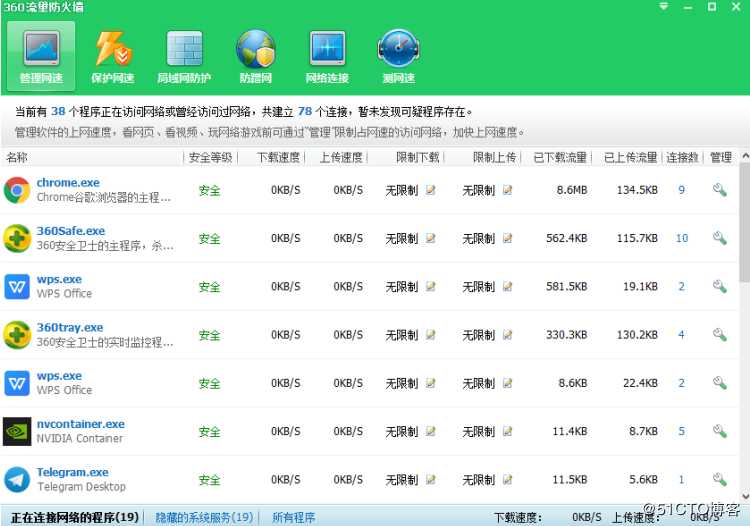Open 360Safe.exe program name link
This screenshot has height=526, width=750.
pyautogui.click(x=71, y=231)
